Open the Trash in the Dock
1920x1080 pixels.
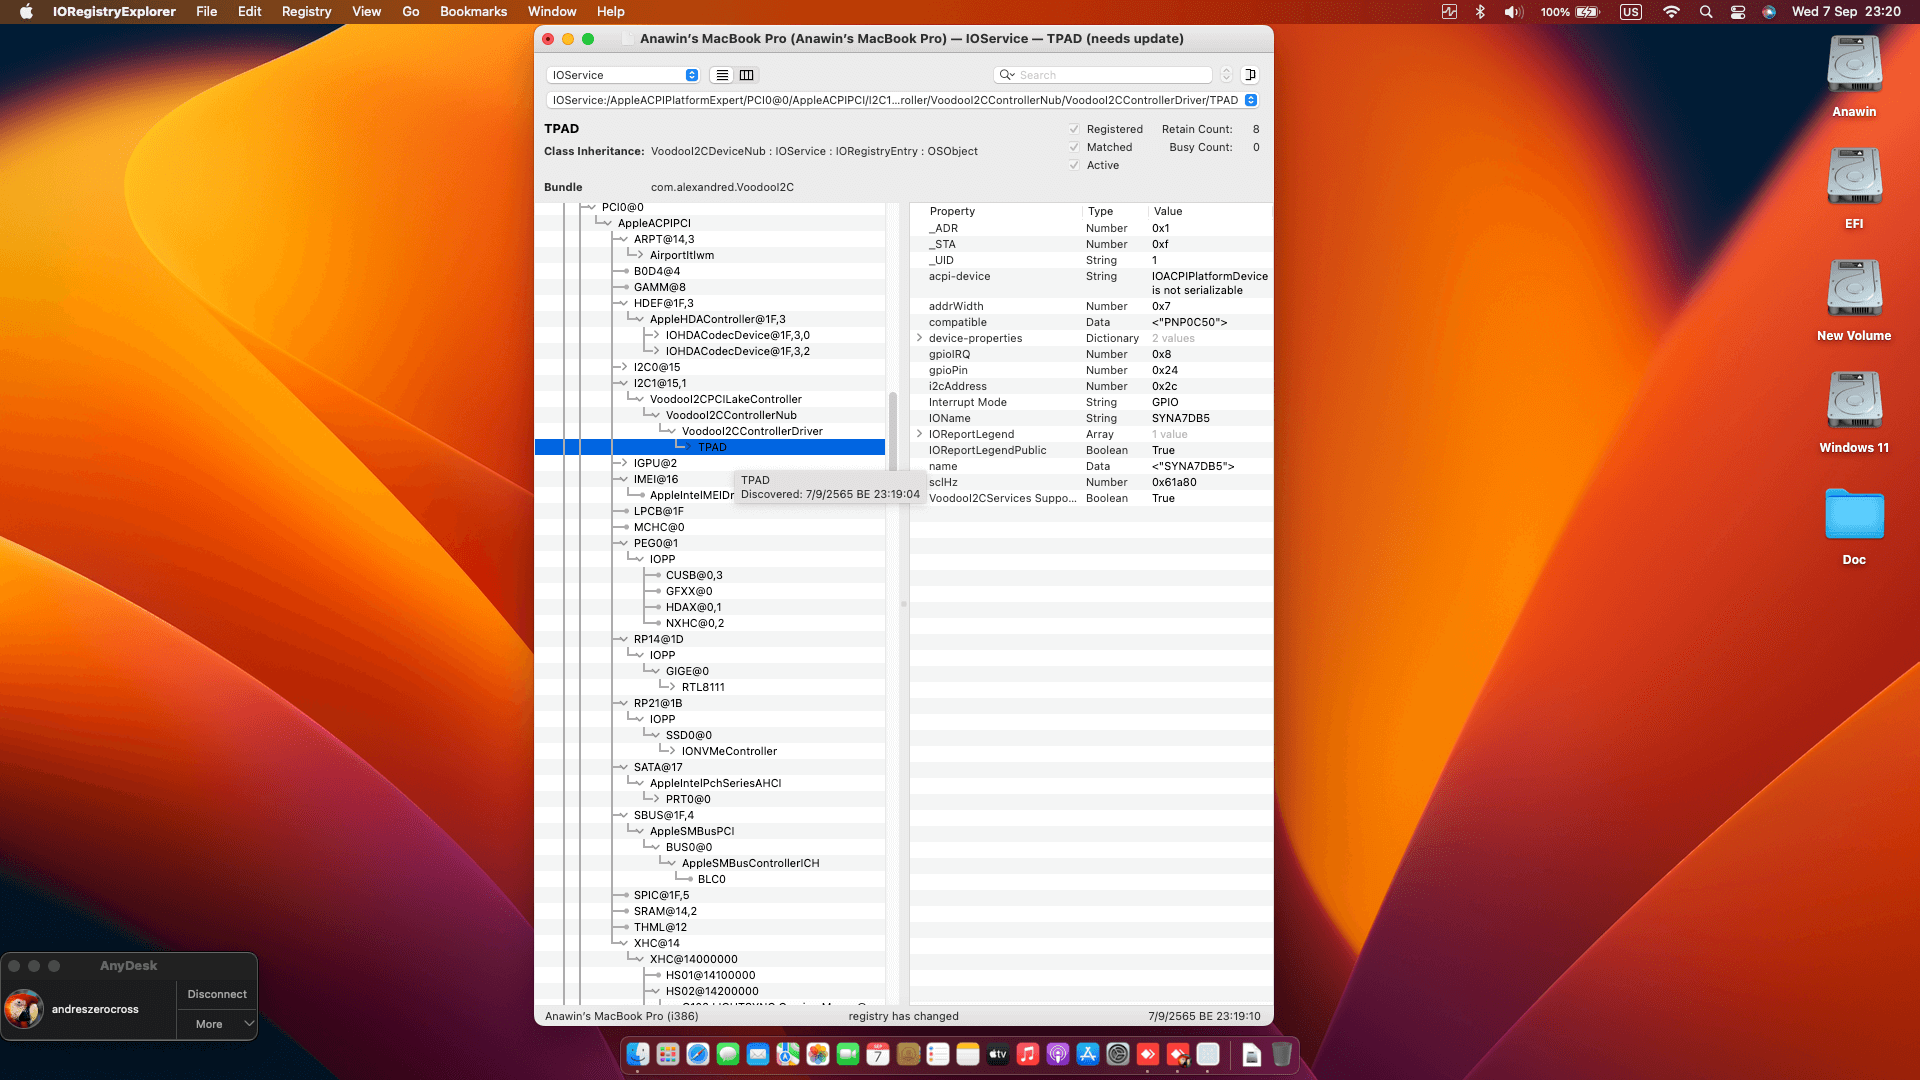[x=1282, y=1054]
